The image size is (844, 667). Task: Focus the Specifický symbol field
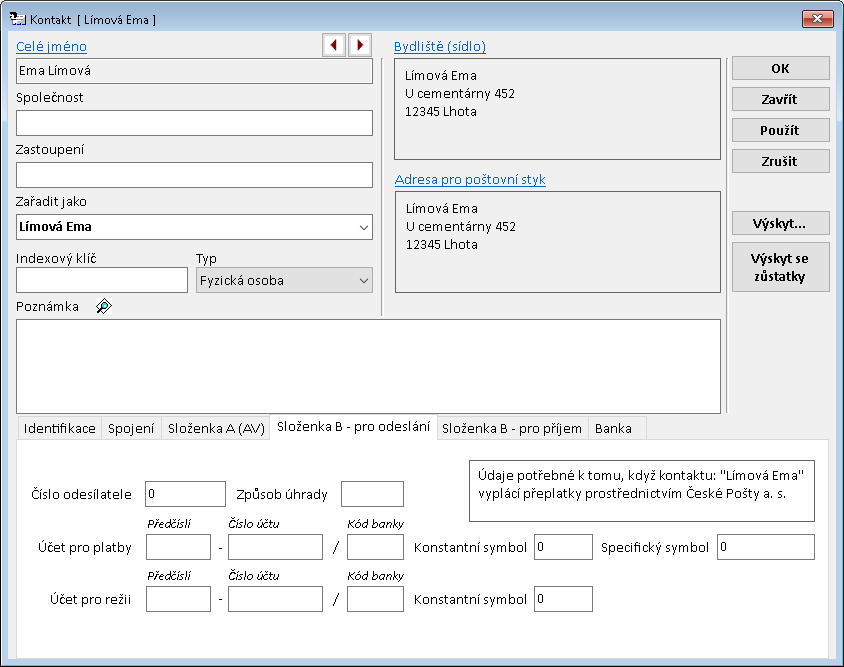765,547
